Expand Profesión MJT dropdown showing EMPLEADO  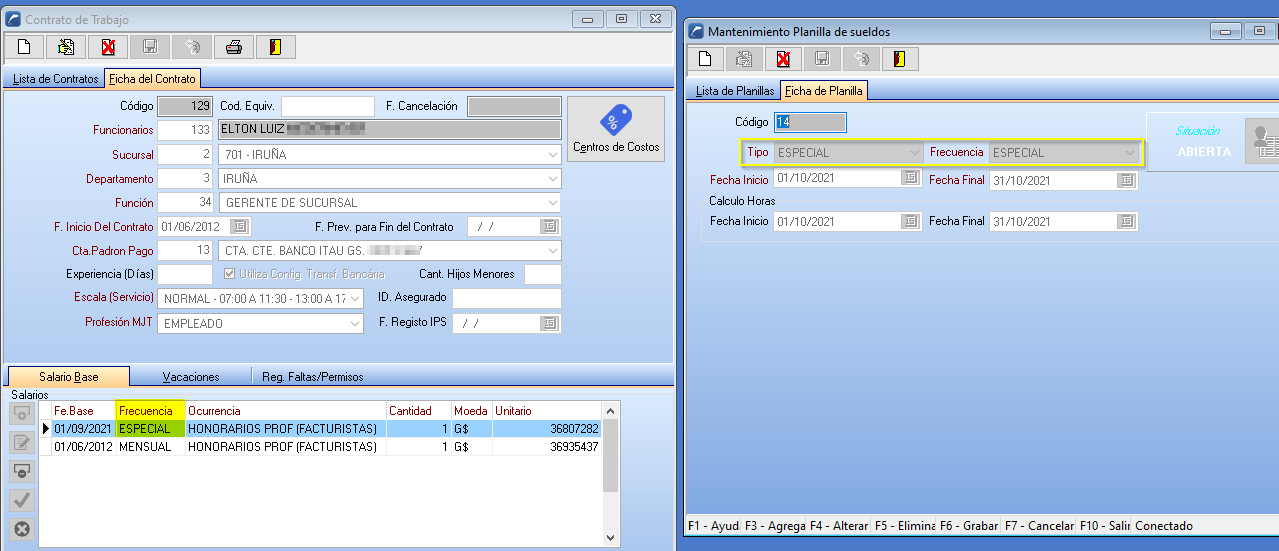[355, 323]
